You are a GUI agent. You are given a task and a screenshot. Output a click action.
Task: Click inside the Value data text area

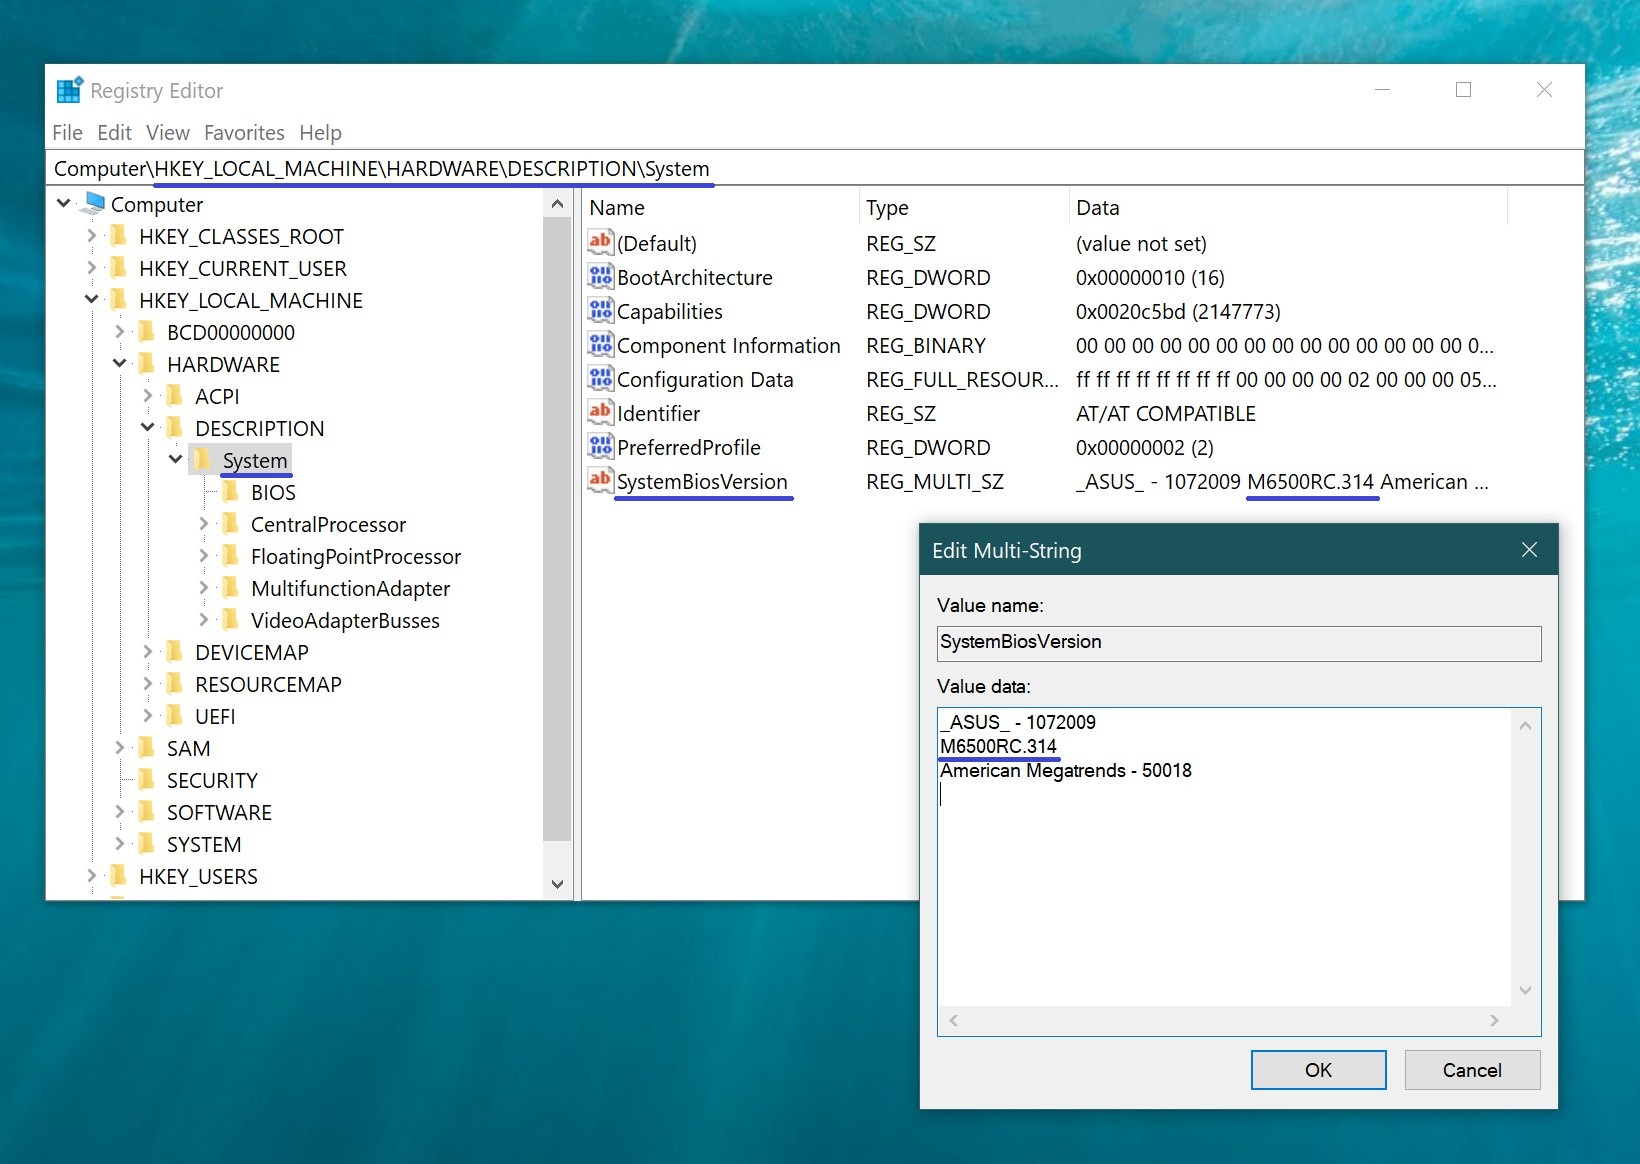click(1222, 880)
